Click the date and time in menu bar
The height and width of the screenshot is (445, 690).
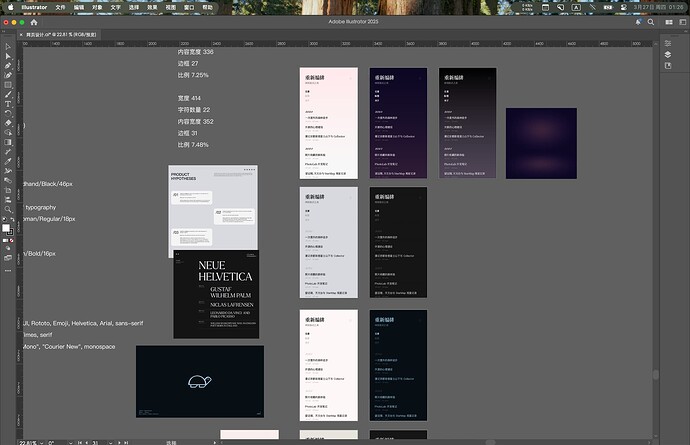[x=658, y=7]
